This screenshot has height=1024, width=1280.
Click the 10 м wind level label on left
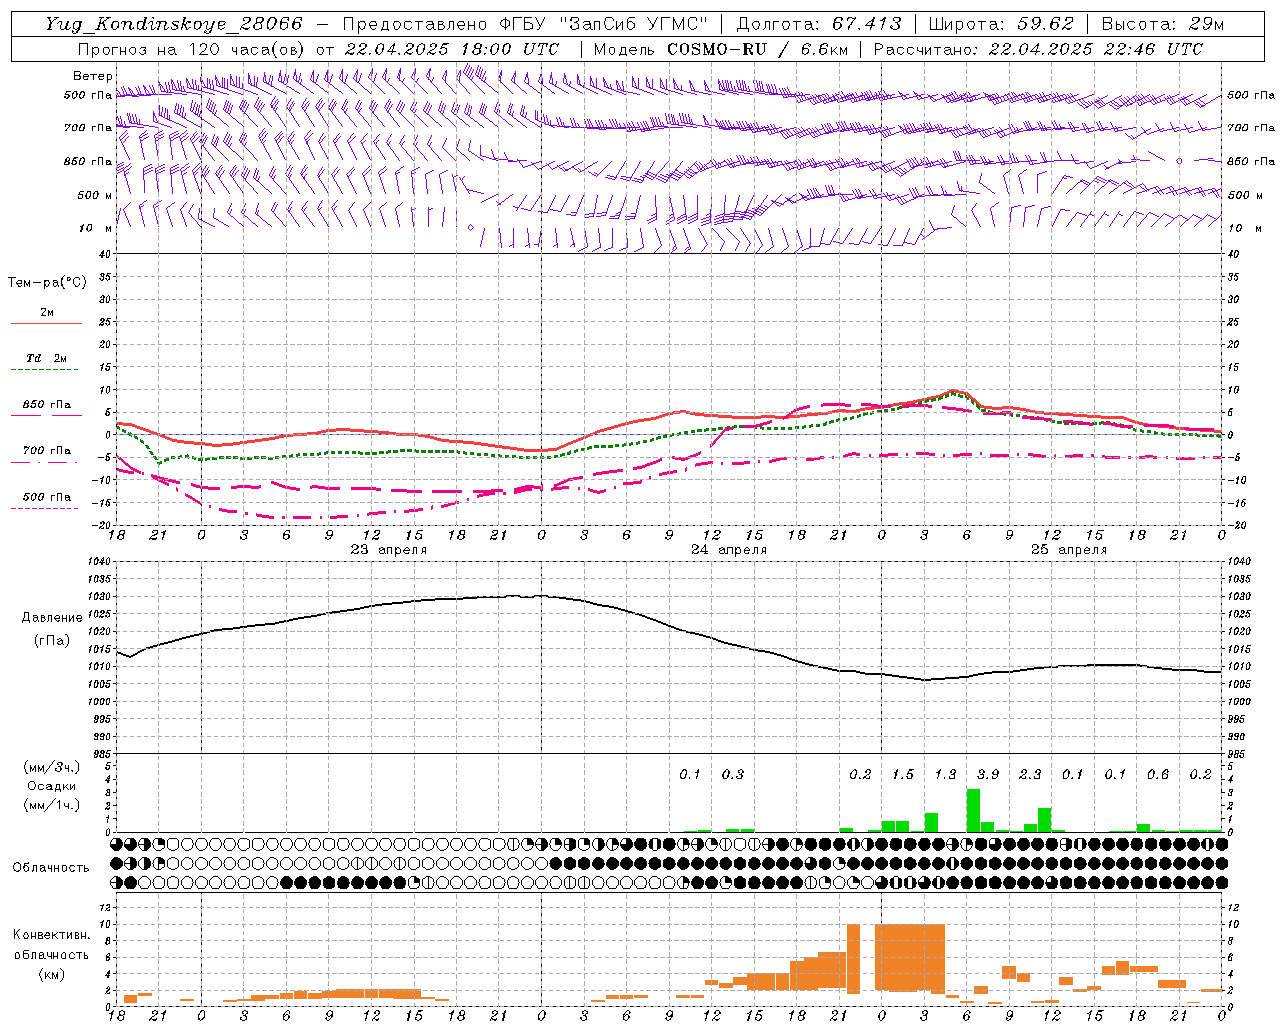95,228
